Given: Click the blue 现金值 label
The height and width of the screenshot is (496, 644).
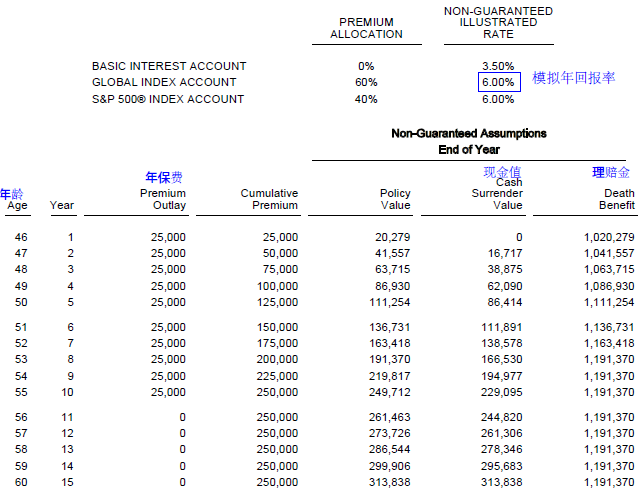Looking at the screenshot, I should point(502,172).
